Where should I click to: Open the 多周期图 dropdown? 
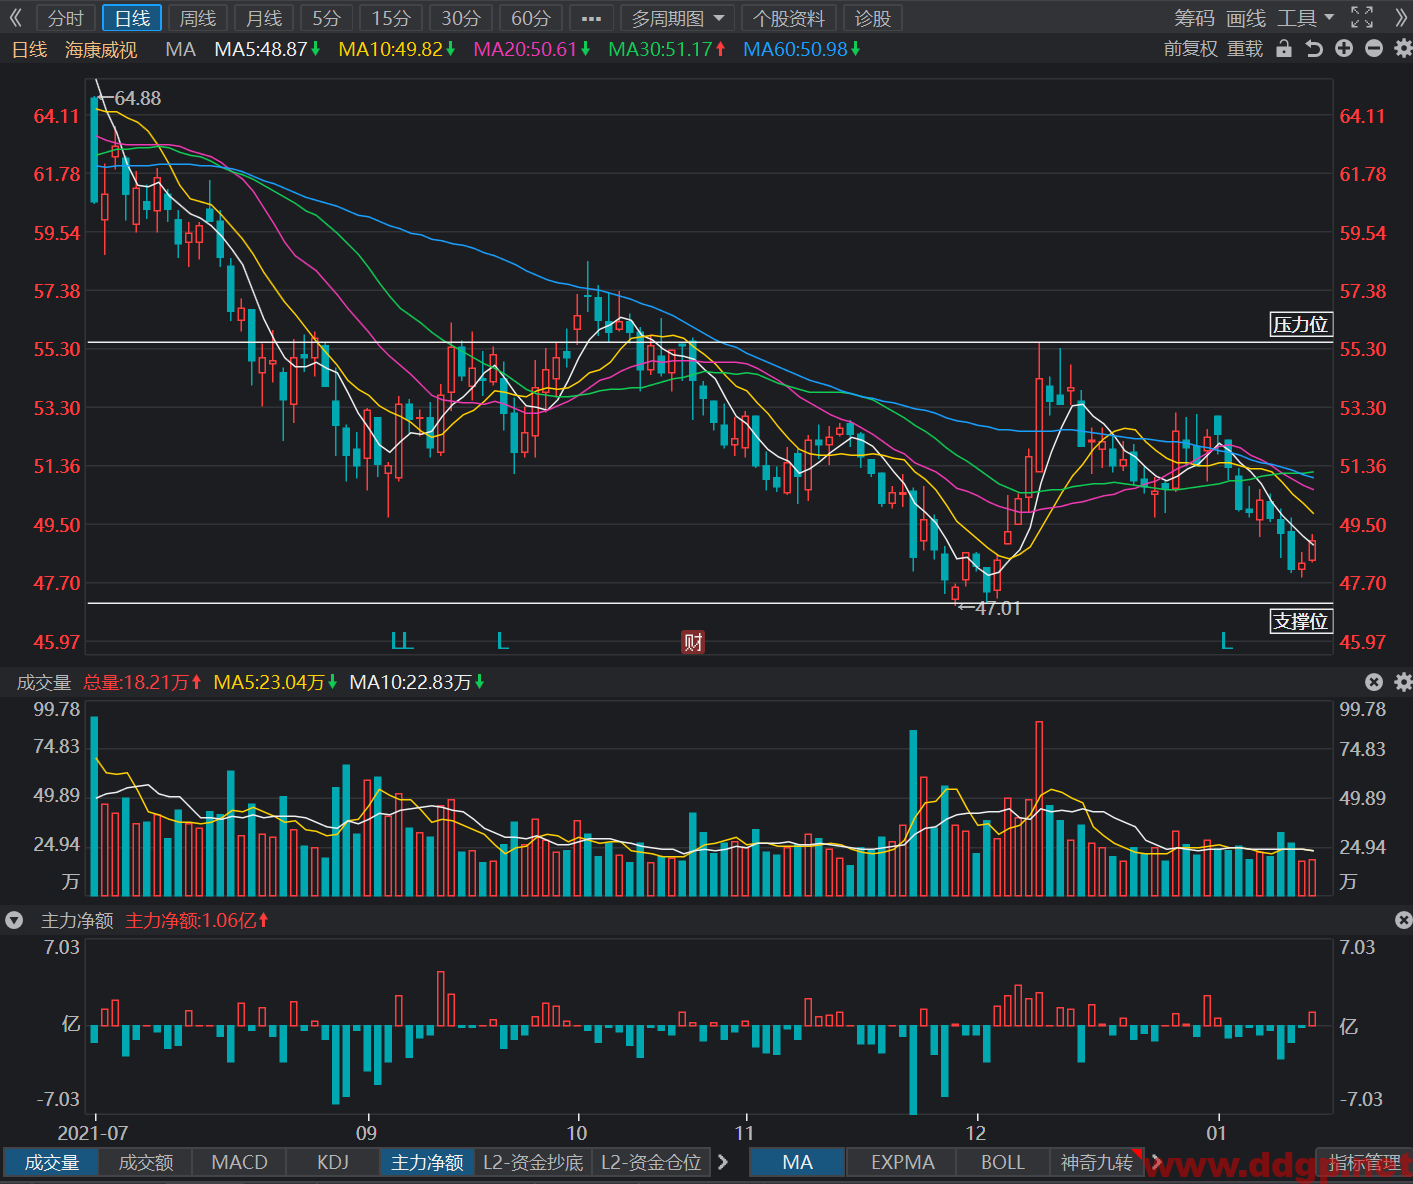point(678,18)
